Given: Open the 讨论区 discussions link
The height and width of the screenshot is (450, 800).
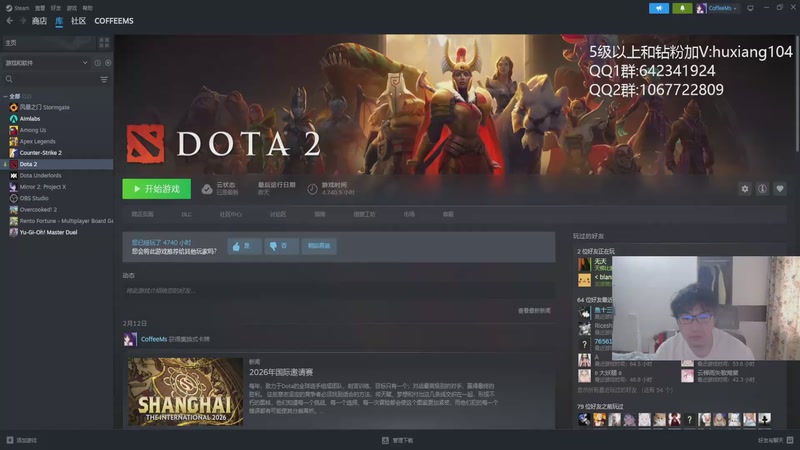Looking at the screenshot, I should pos(278,214).
